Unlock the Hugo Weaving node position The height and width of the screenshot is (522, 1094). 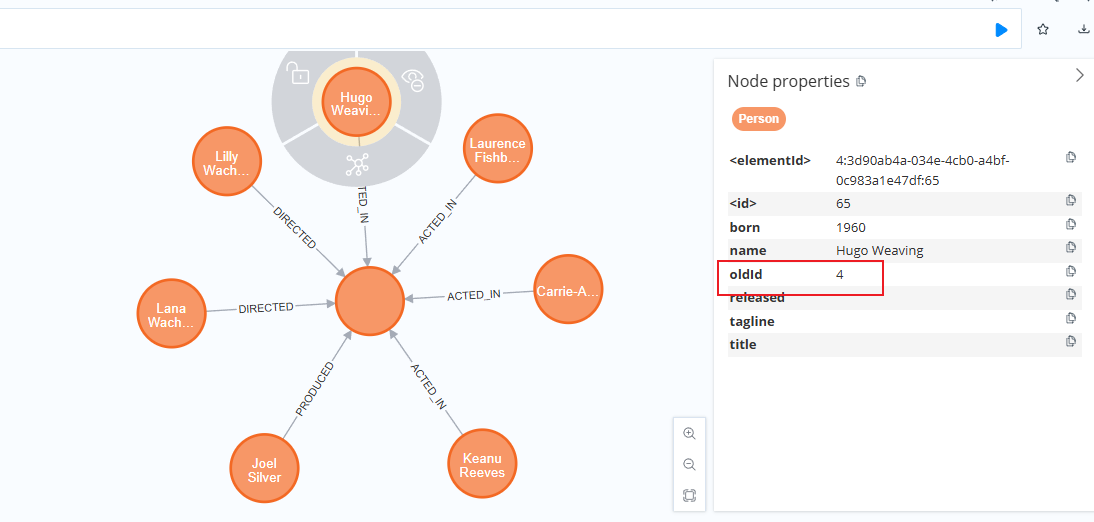pos(299,73)
